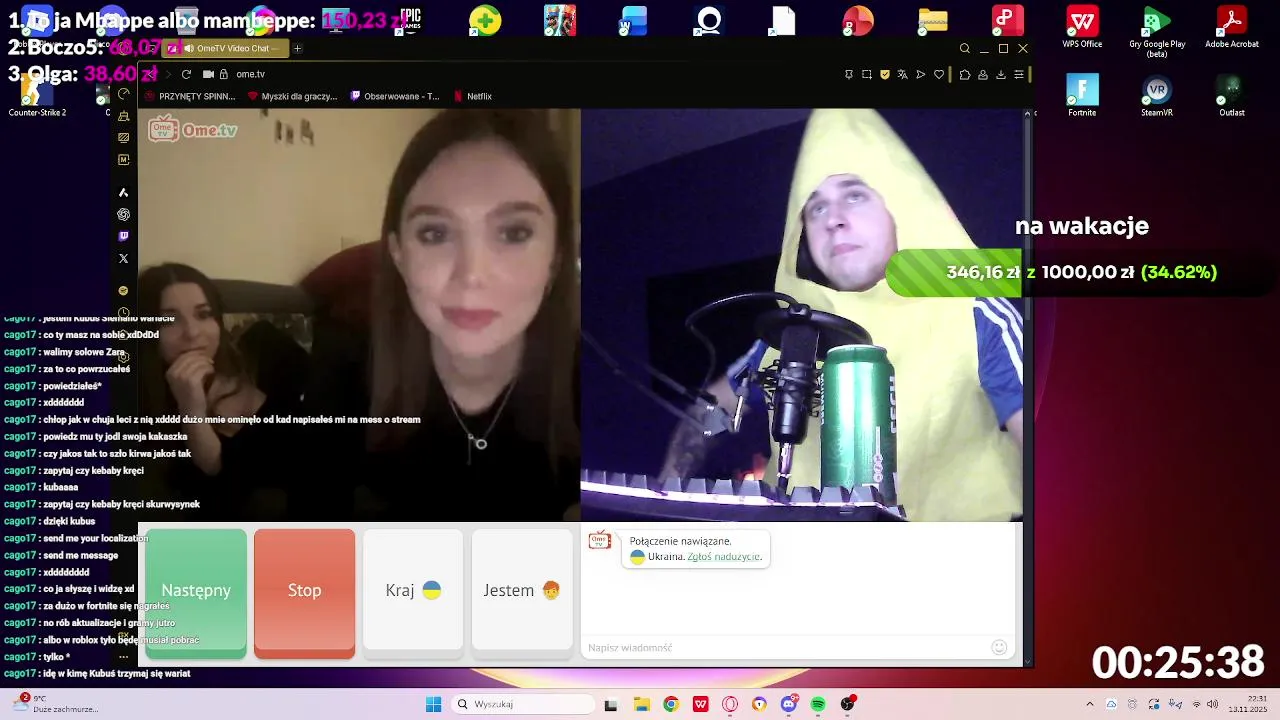The height and width of the screenshot is (720, 1280).
Task: Open the extensions cube icon
Action: 965,74
